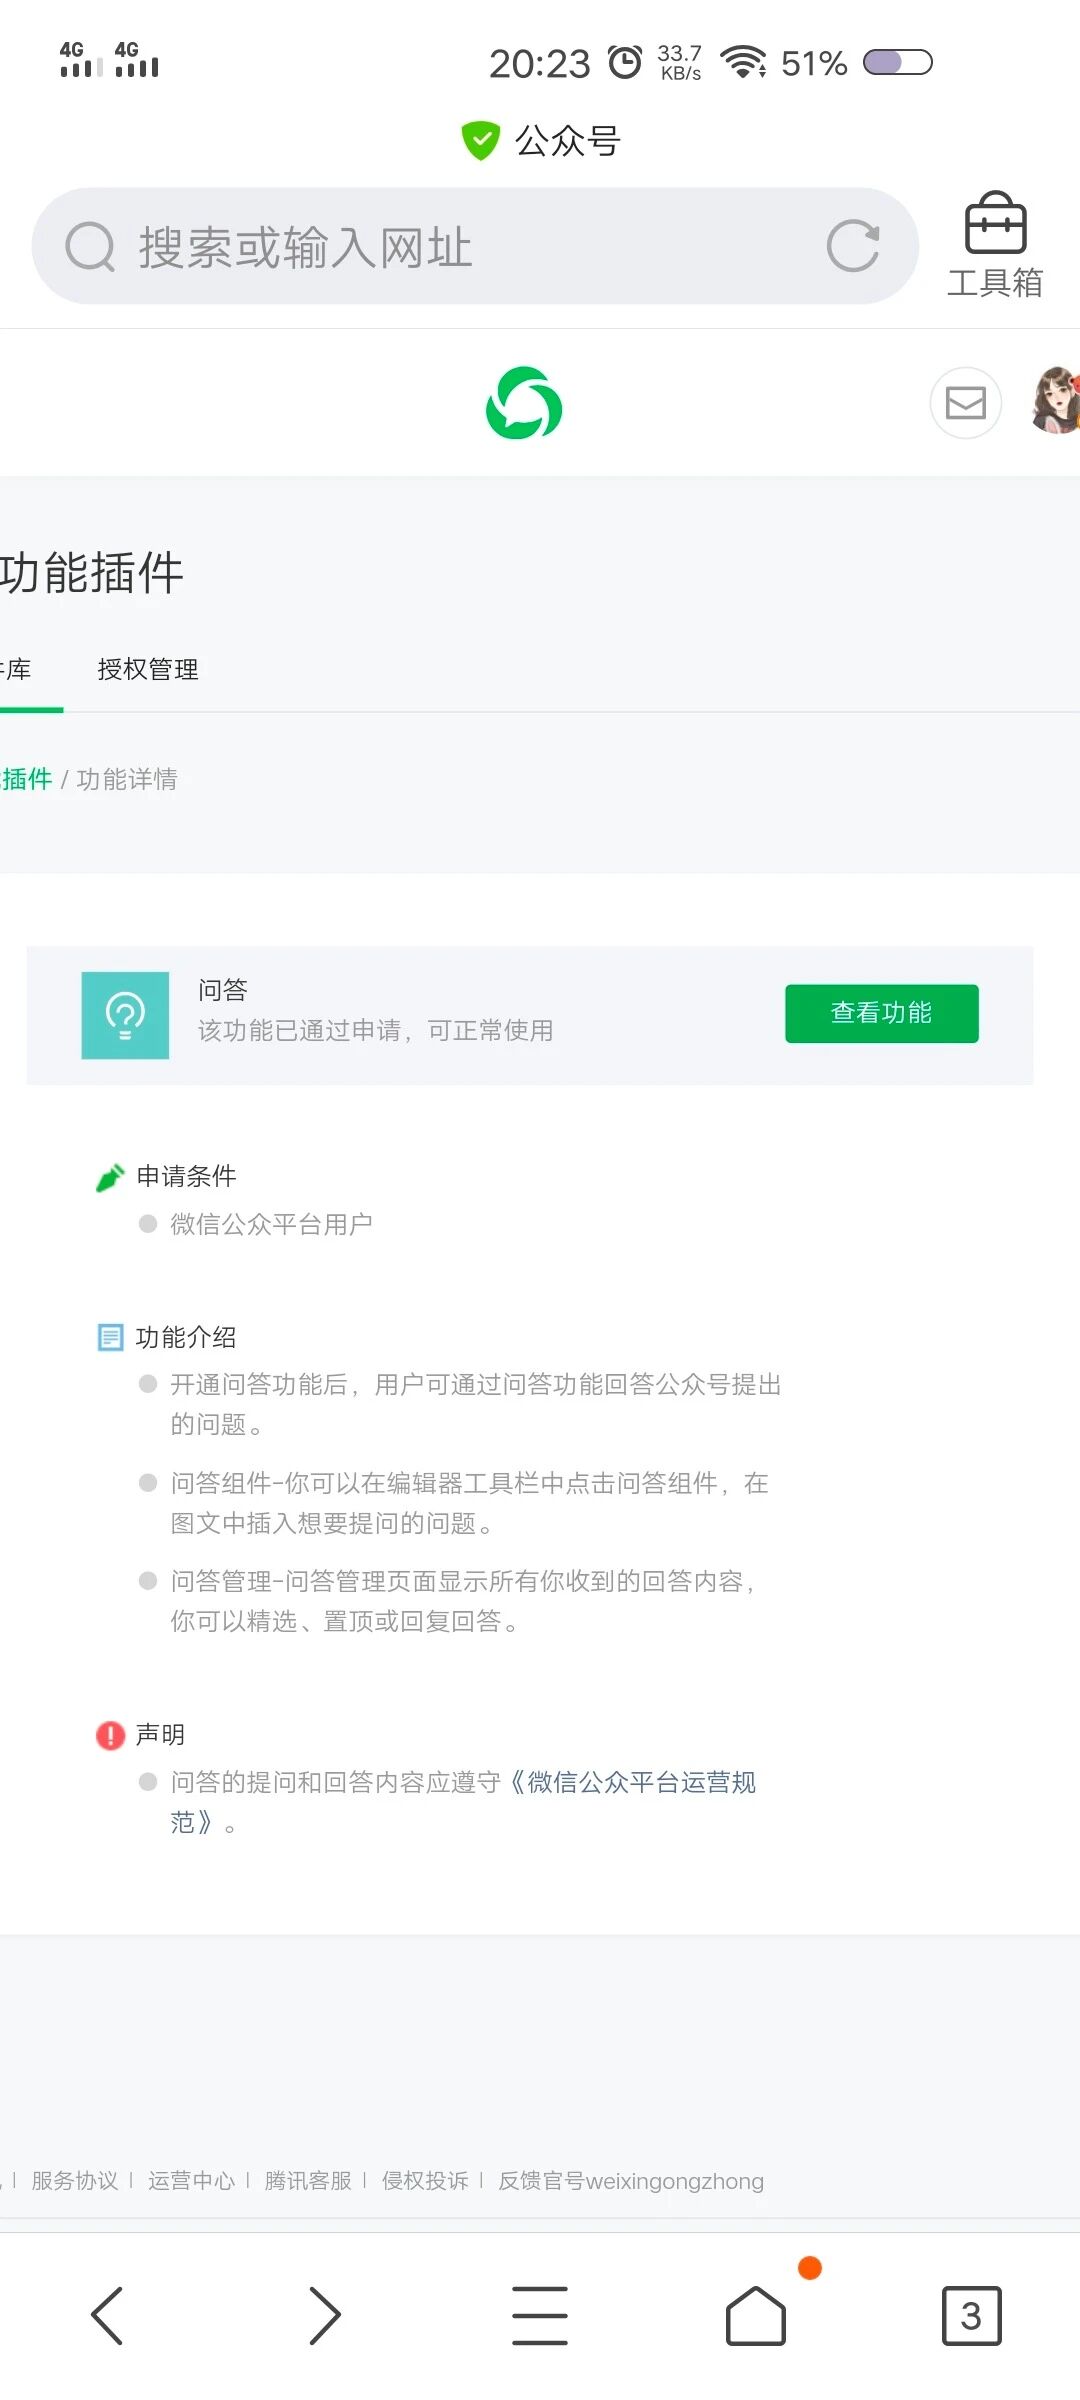Open the 侵权投诉 footer link

(x=425, y=2181)
